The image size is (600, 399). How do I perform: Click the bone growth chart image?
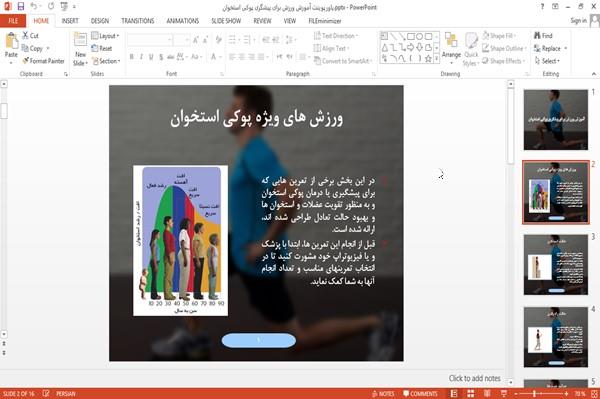coord(180,241)
